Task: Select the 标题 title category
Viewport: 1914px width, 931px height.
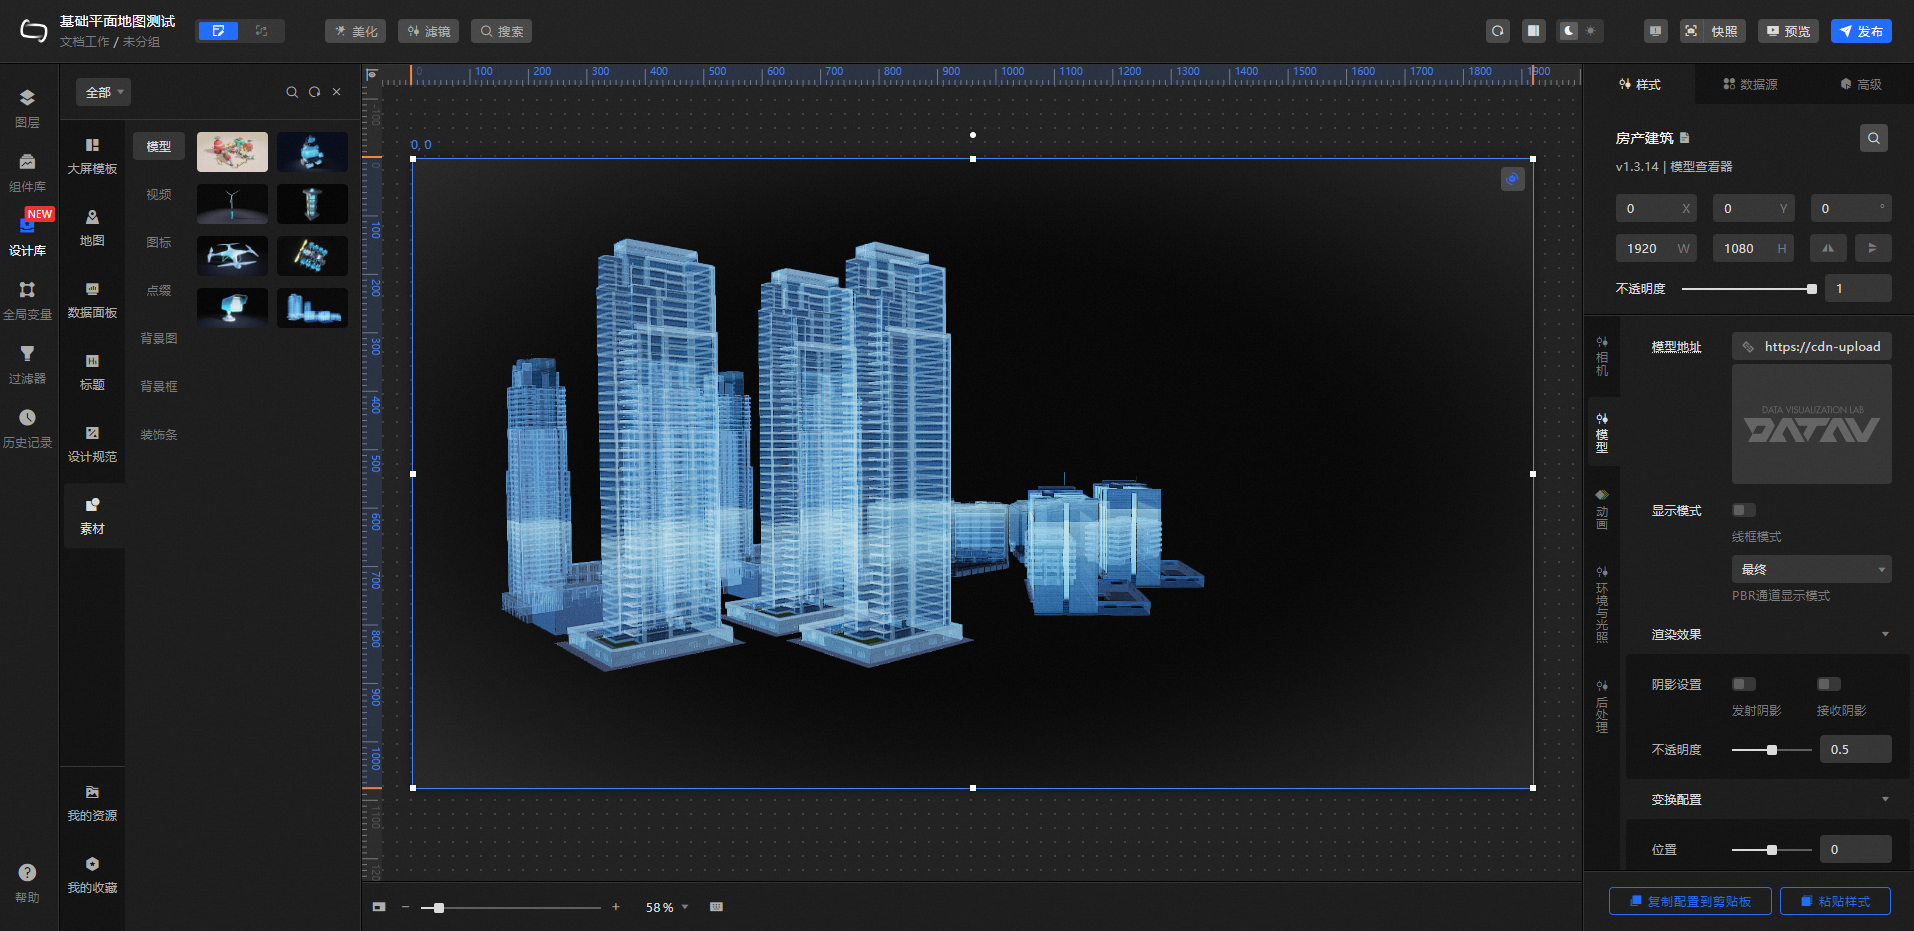Action: tap(92, 373)
